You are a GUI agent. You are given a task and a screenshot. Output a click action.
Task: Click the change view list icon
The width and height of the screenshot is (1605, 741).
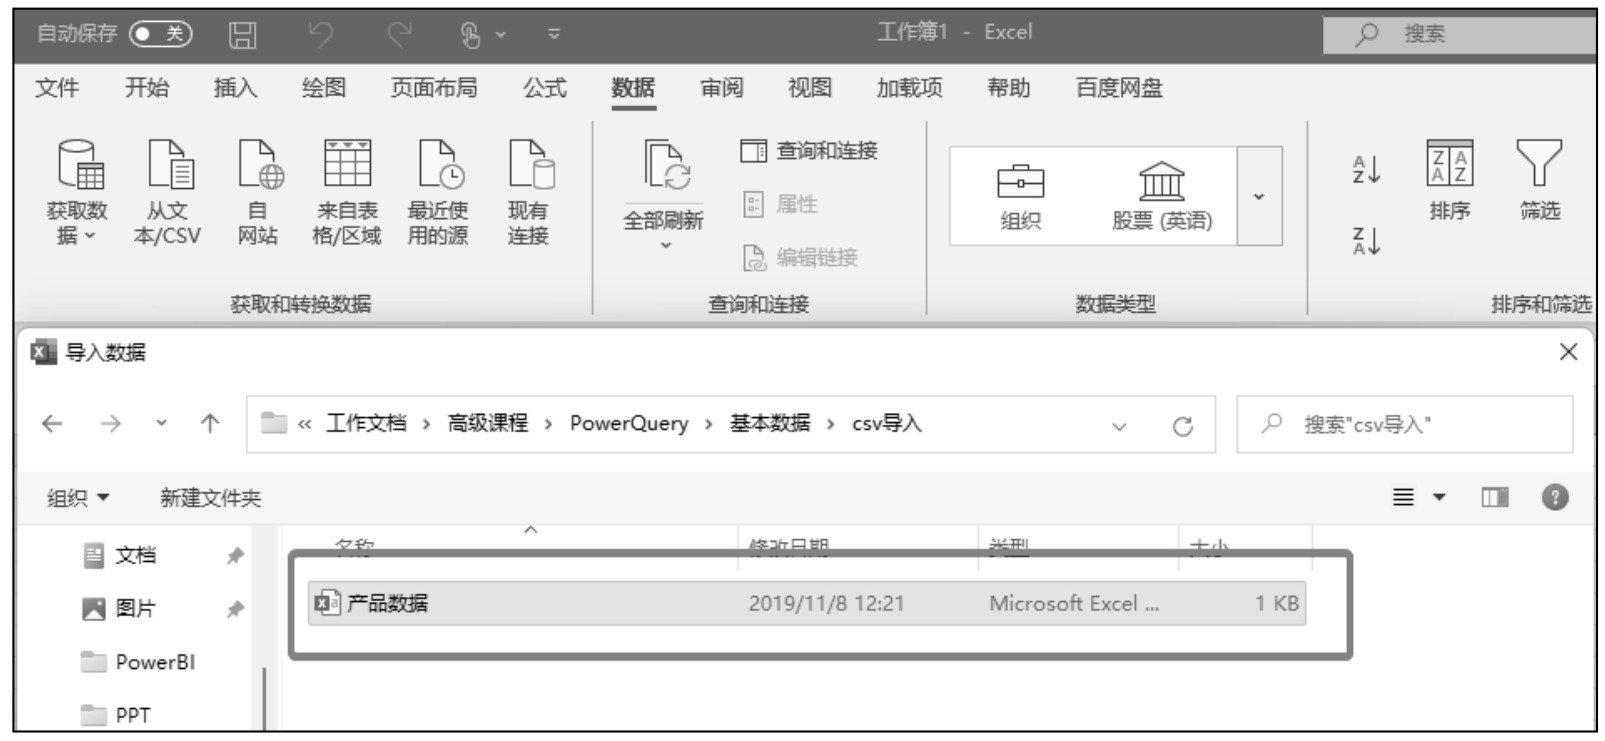pyautogui.click(x=1404, y=497)
